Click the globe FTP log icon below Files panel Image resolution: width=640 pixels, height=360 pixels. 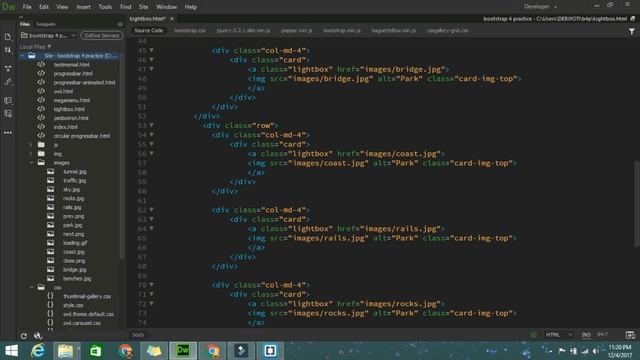click(38, 336)
